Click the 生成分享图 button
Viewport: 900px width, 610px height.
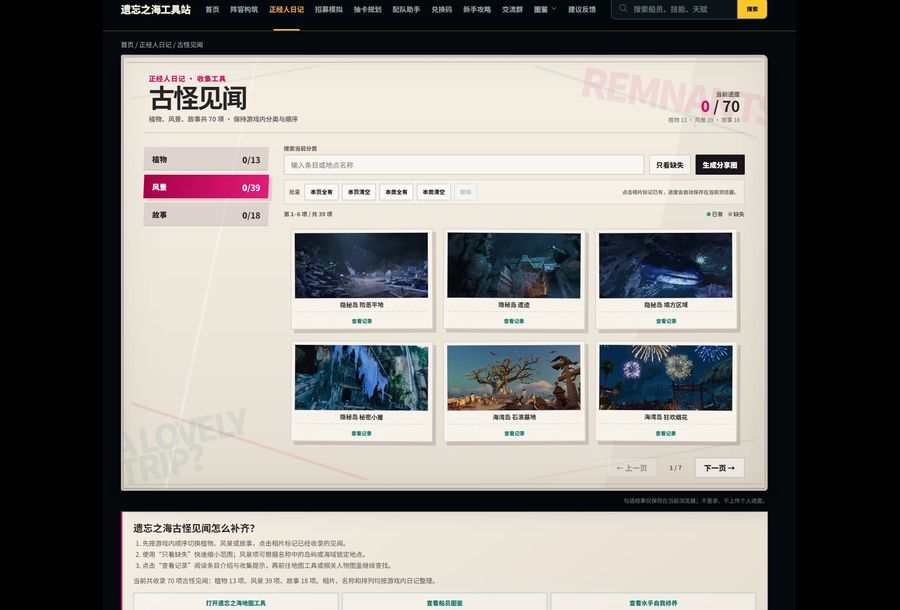click(x=720, y=165)
